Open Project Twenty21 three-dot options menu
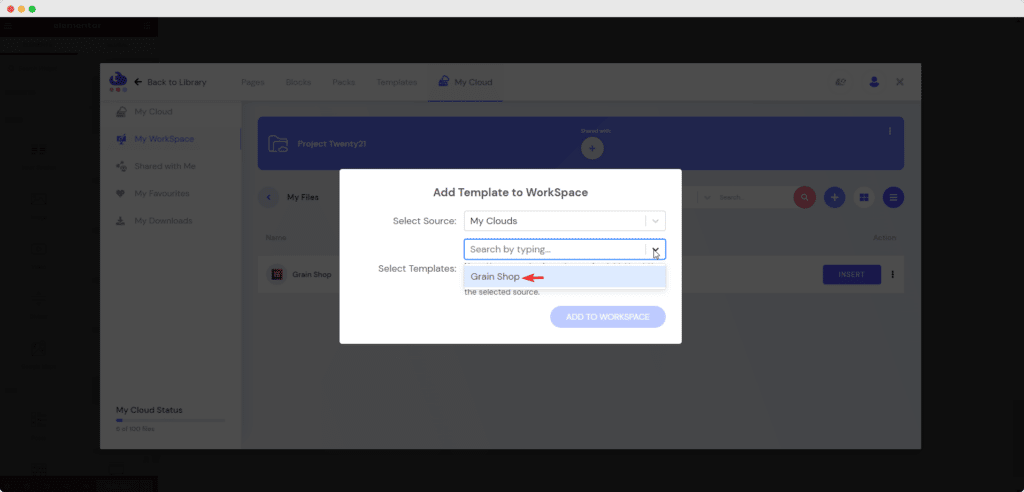1024x492 pixels. pos(889,131)
